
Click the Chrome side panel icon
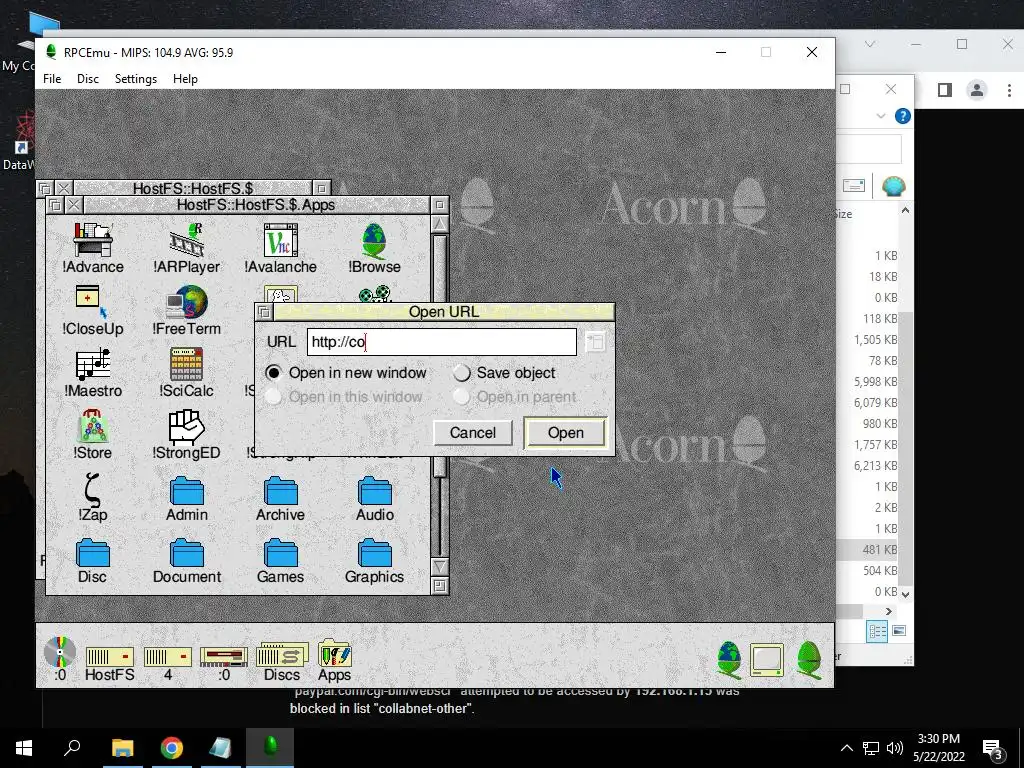pyautogui.click(x=945, y=90)
